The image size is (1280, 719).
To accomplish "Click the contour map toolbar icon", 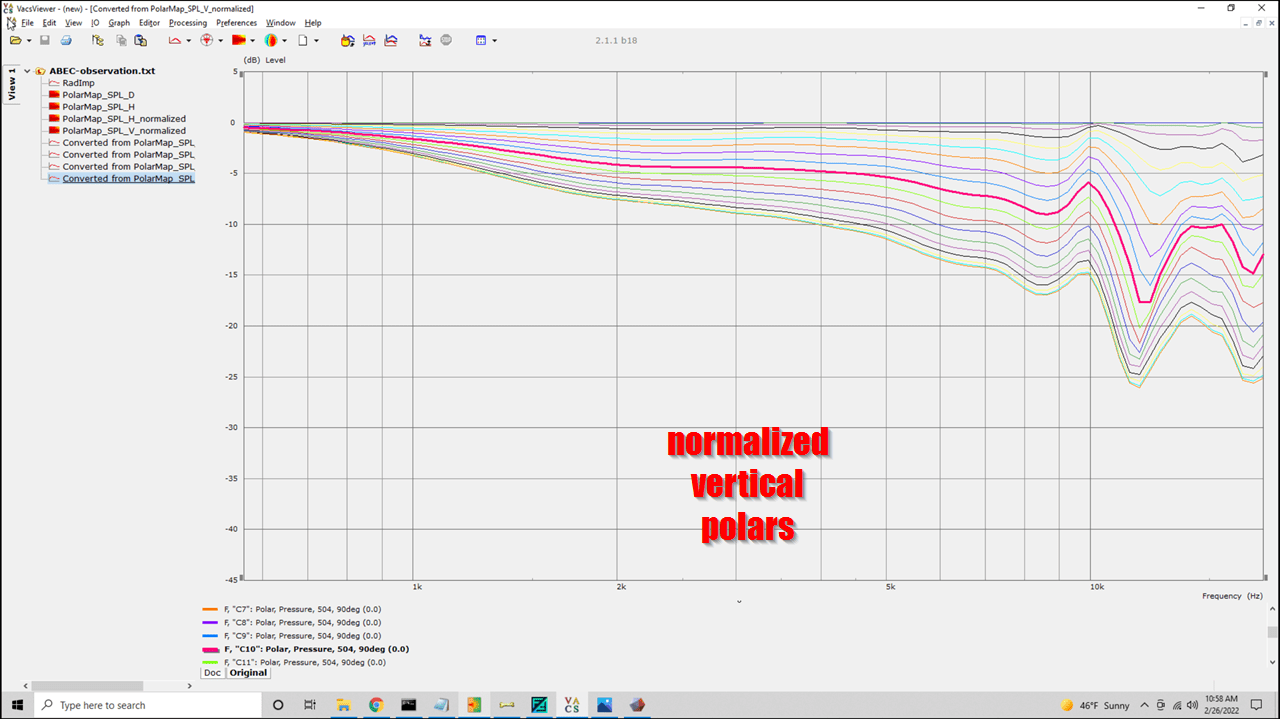I will (239, 40).
